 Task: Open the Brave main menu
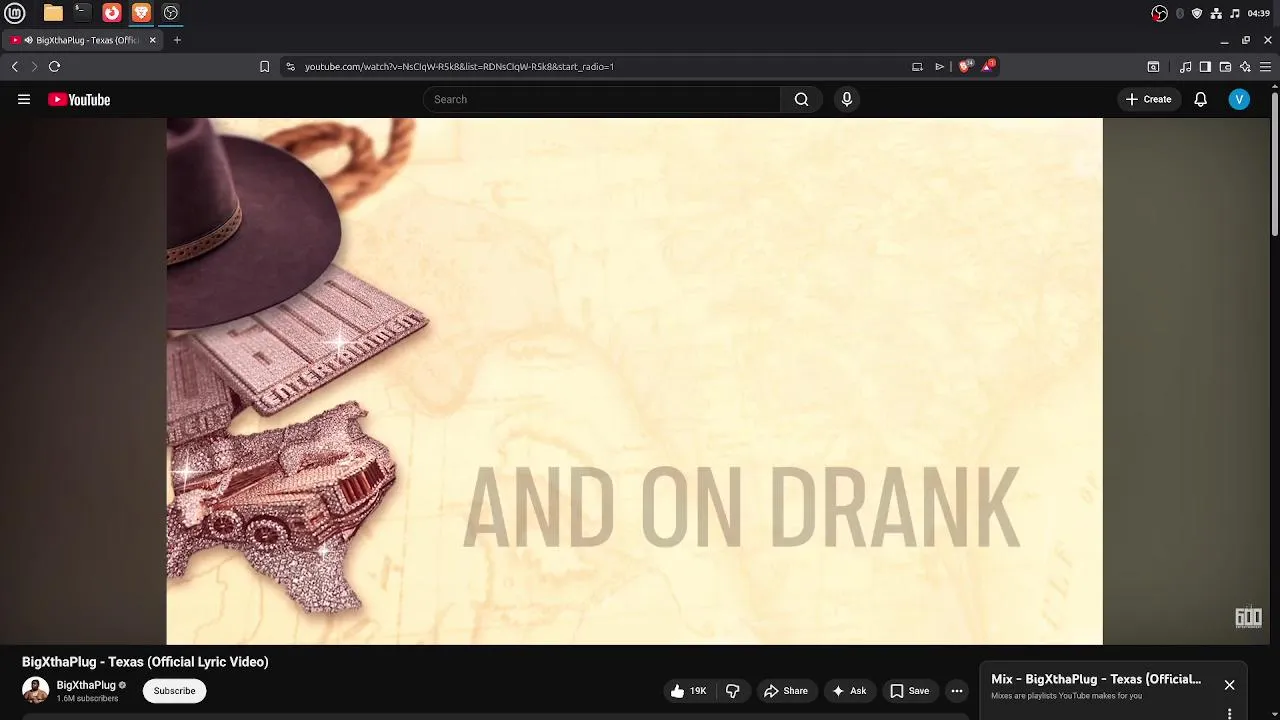click(x=1265, y=66)
